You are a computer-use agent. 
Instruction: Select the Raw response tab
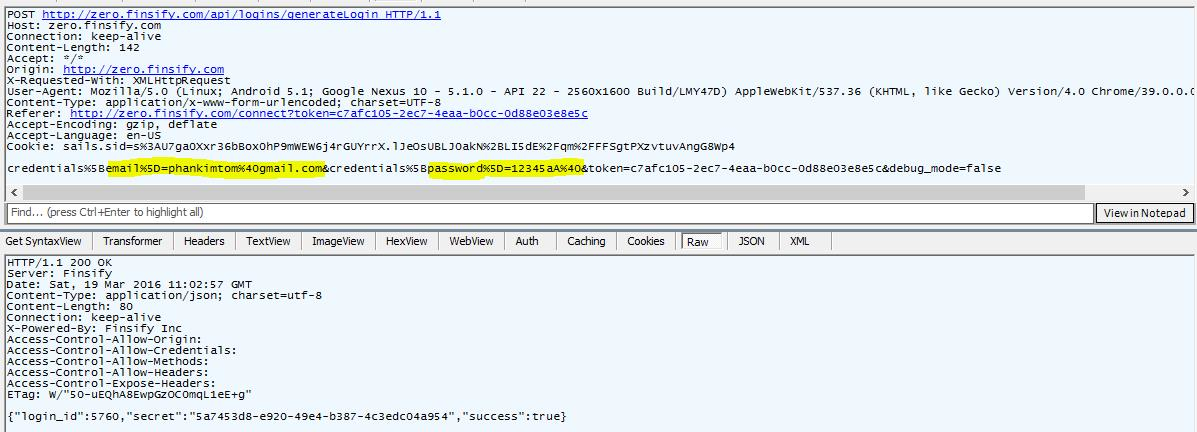pyautogui.click(x=698, y=242)
